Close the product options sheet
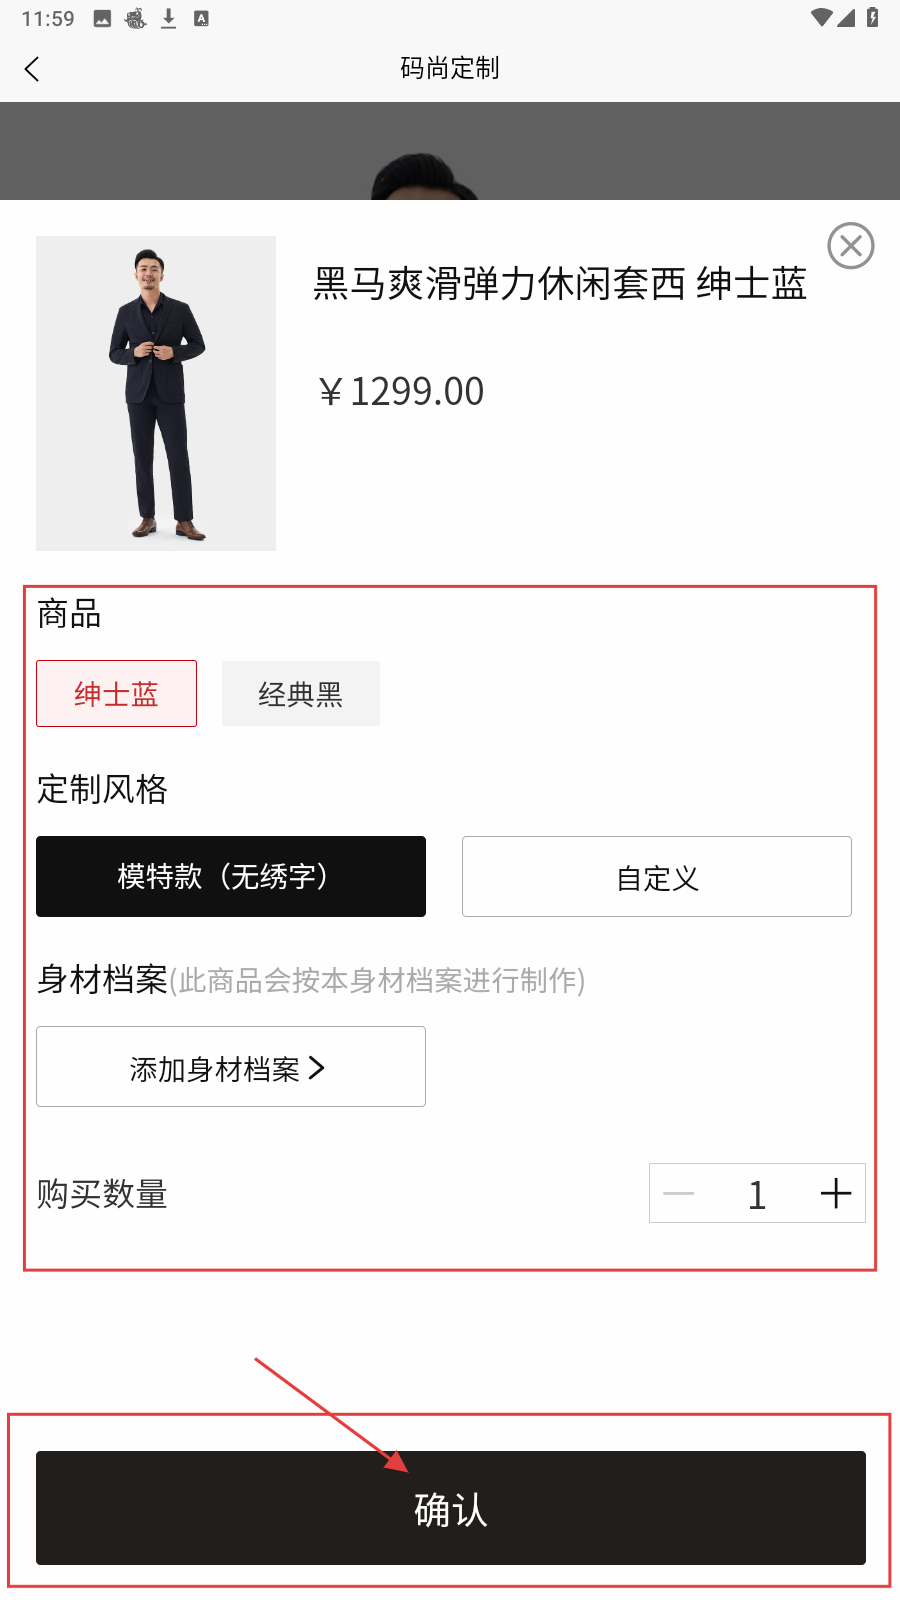The image size is (900, 1600). click(851, 246)
